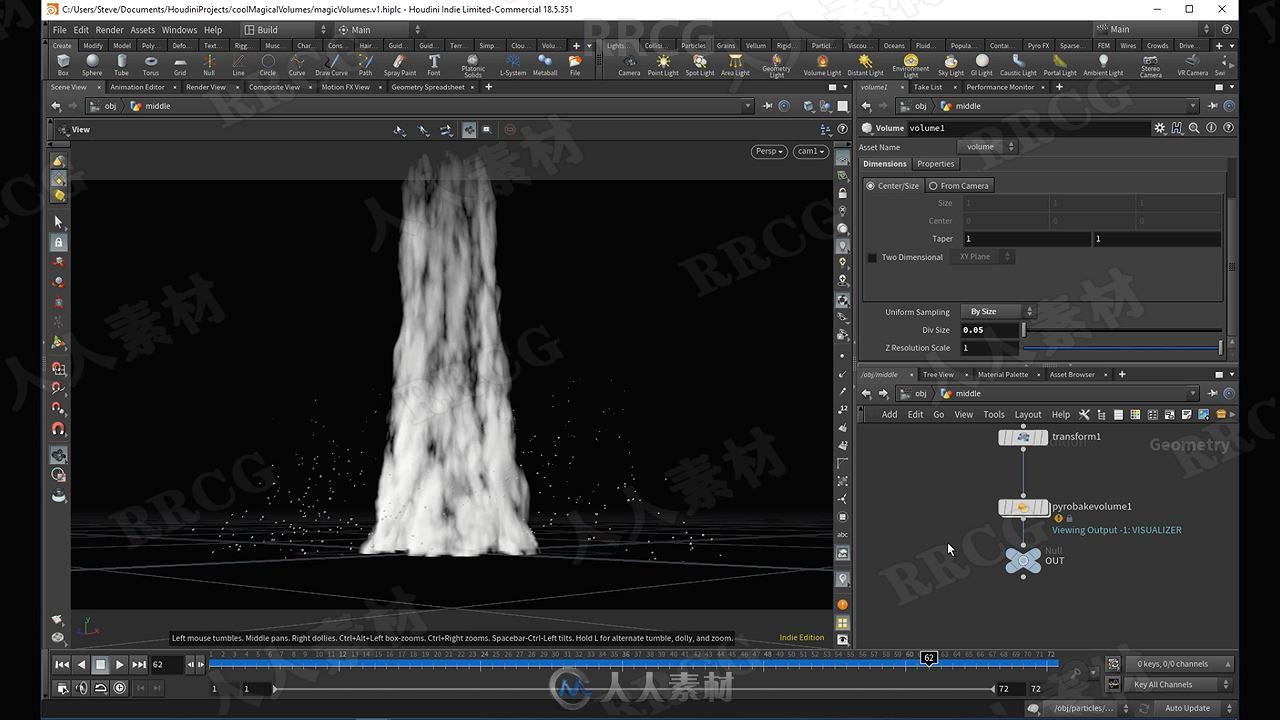Select the File shelf tool

click(575, 65)
